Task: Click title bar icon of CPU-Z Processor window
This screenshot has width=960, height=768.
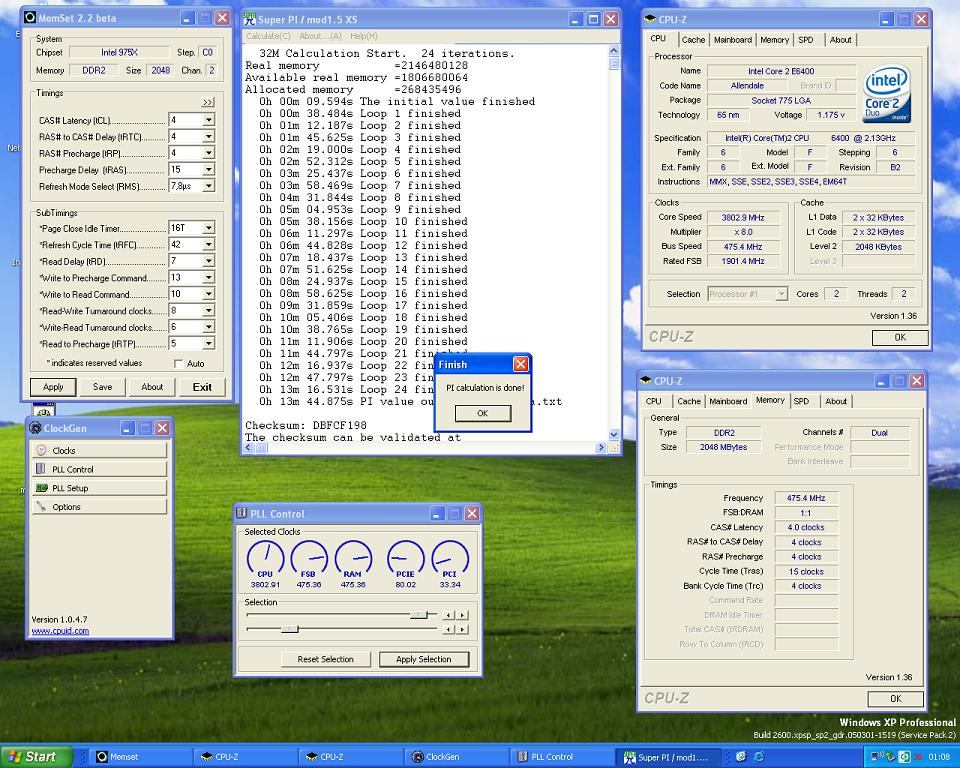Action: point(651,19)
